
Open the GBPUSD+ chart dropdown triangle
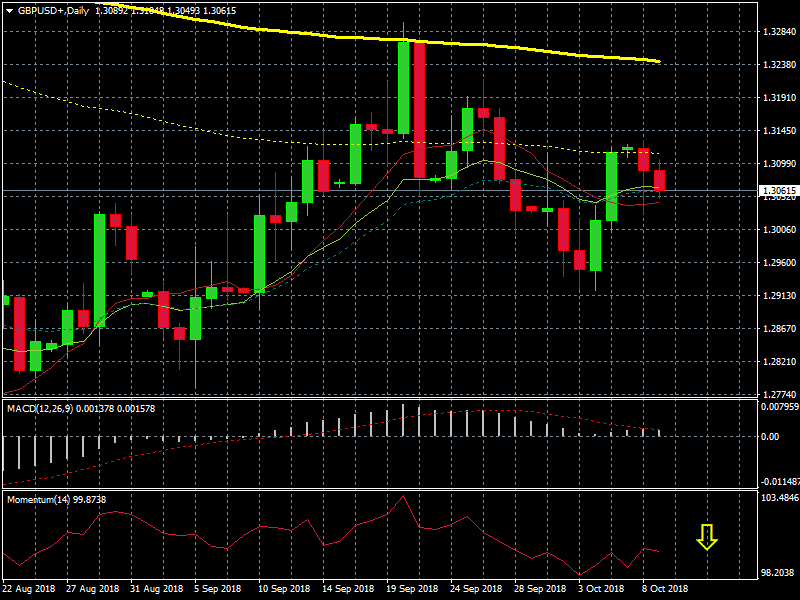coord(9,10)
